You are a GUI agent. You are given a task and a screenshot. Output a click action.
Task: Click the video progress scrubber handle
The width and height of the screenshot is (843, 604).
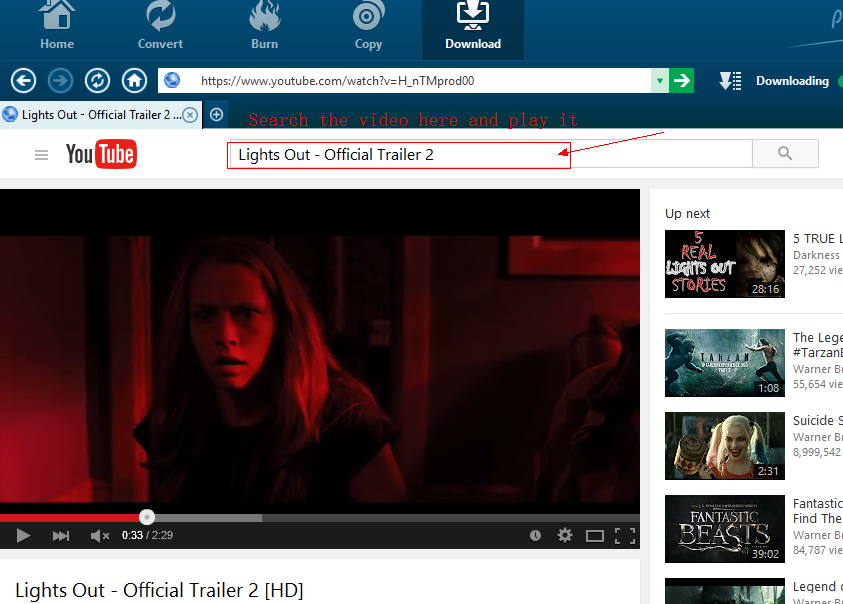147,517
